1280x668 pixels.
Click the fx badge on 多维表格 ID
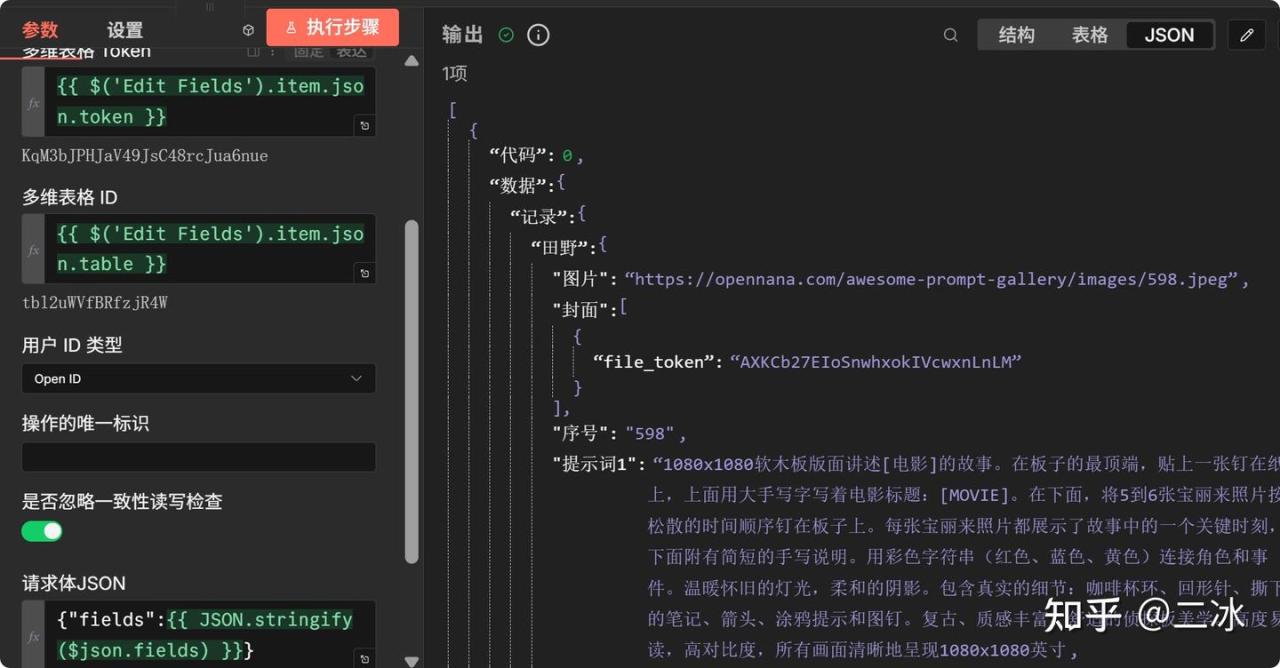pos(33,249)
